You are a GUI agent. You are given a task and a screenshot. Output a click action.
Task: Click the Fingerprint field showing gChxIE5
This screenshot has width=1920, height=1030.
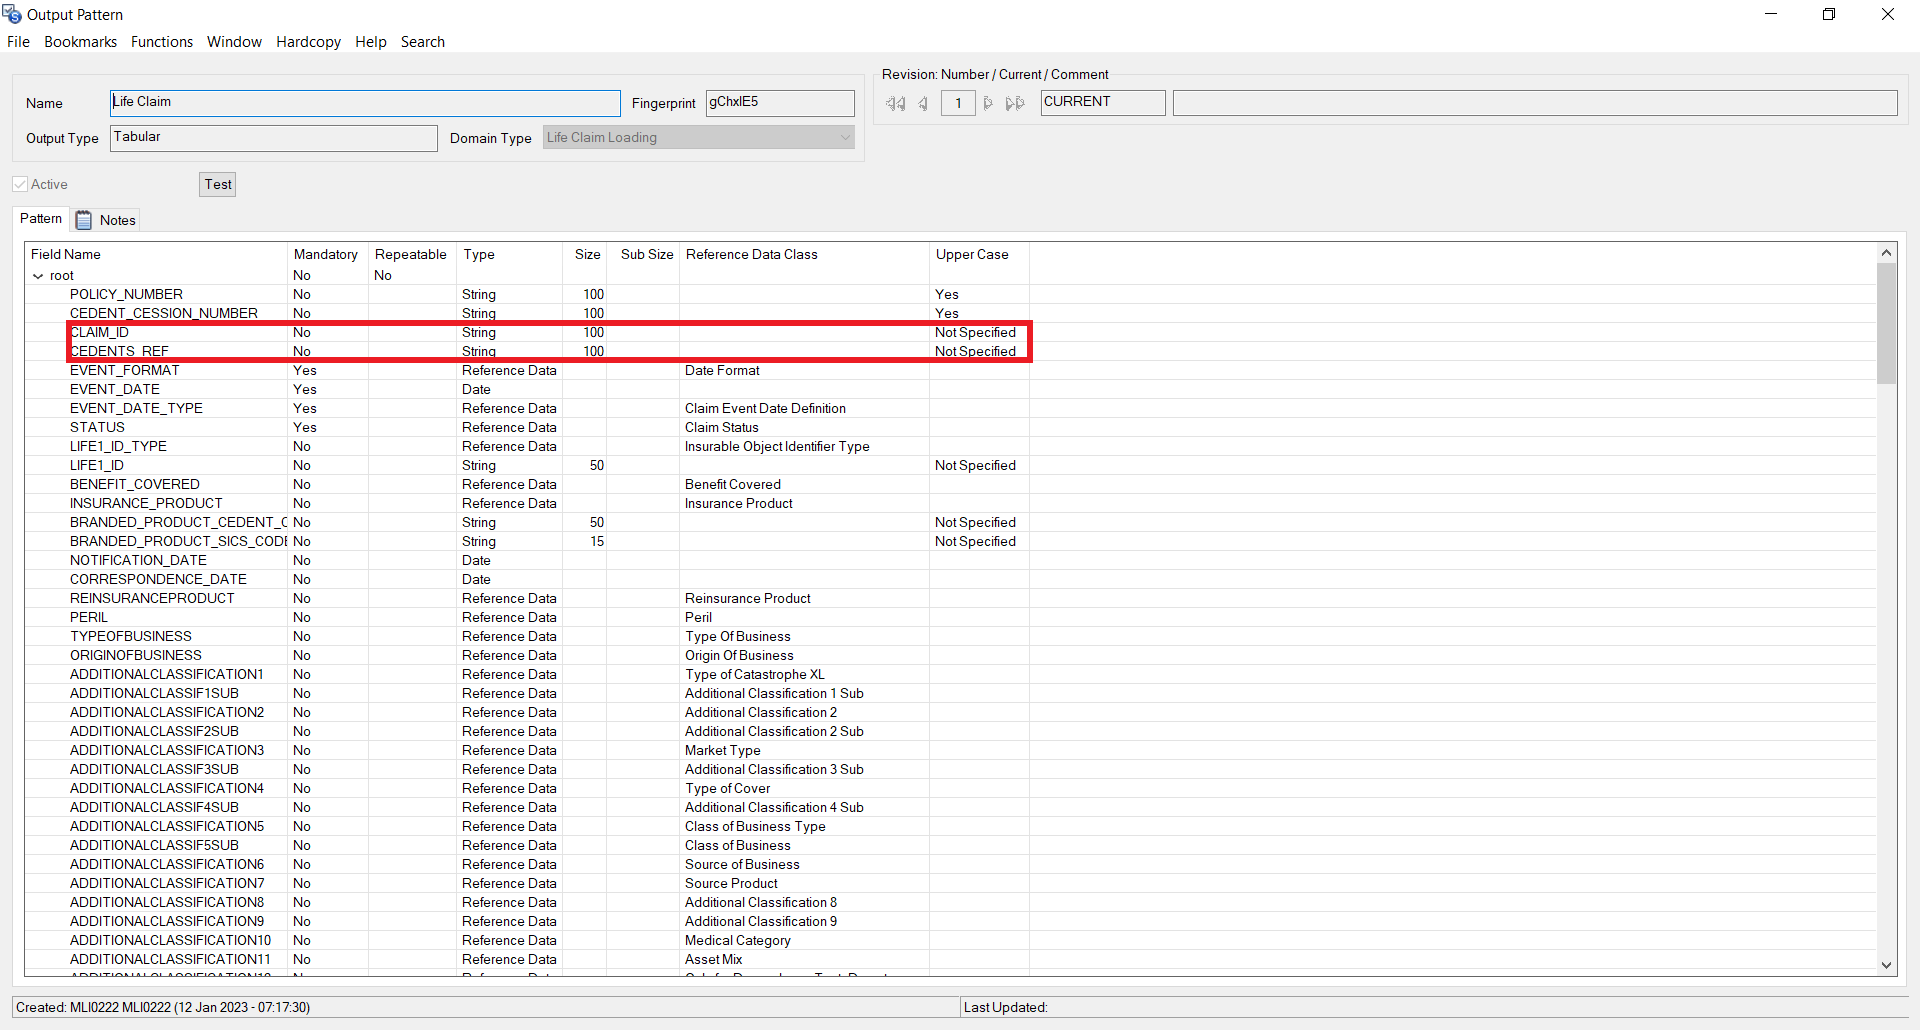[779, 102]
